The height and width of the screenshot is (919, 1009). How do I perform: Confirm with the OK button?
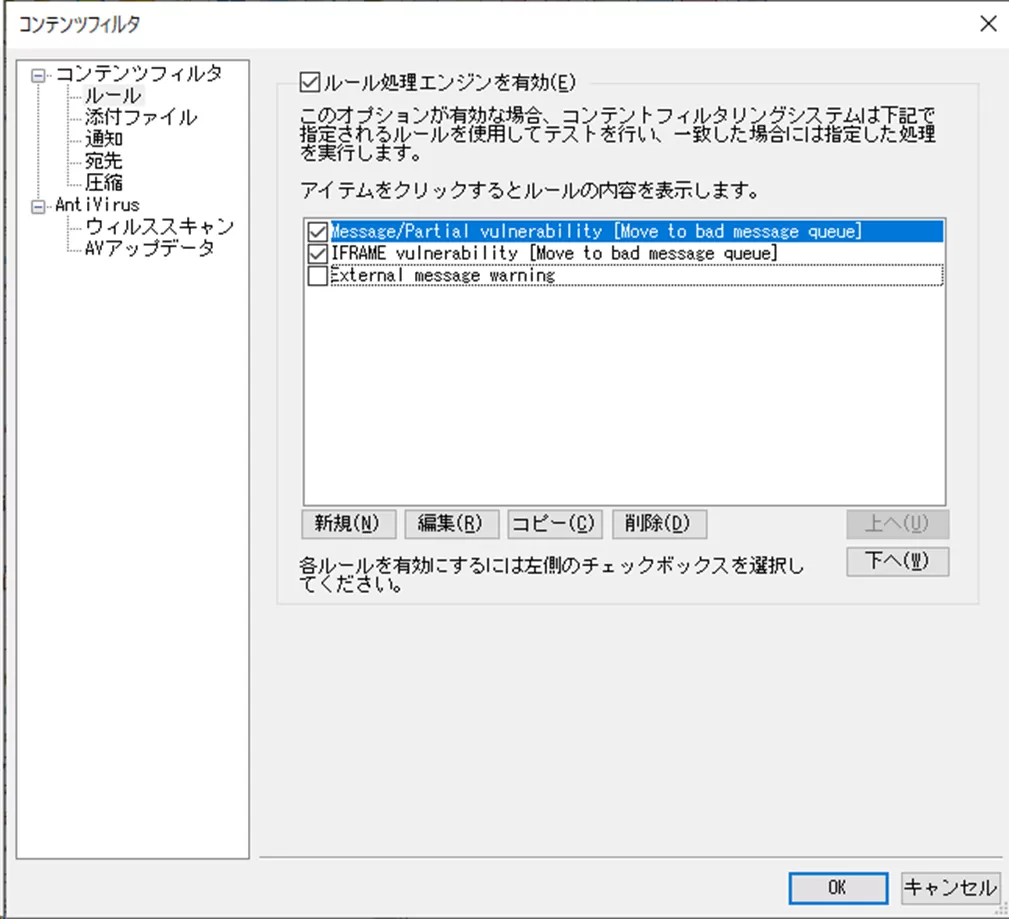(x=837, y=887)
